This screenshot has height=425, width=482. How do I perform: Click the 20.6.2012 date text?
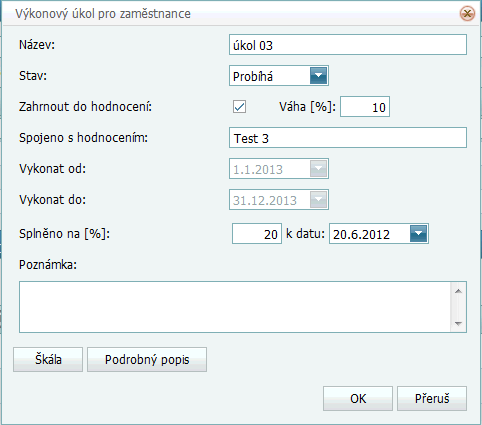point(361,234)
